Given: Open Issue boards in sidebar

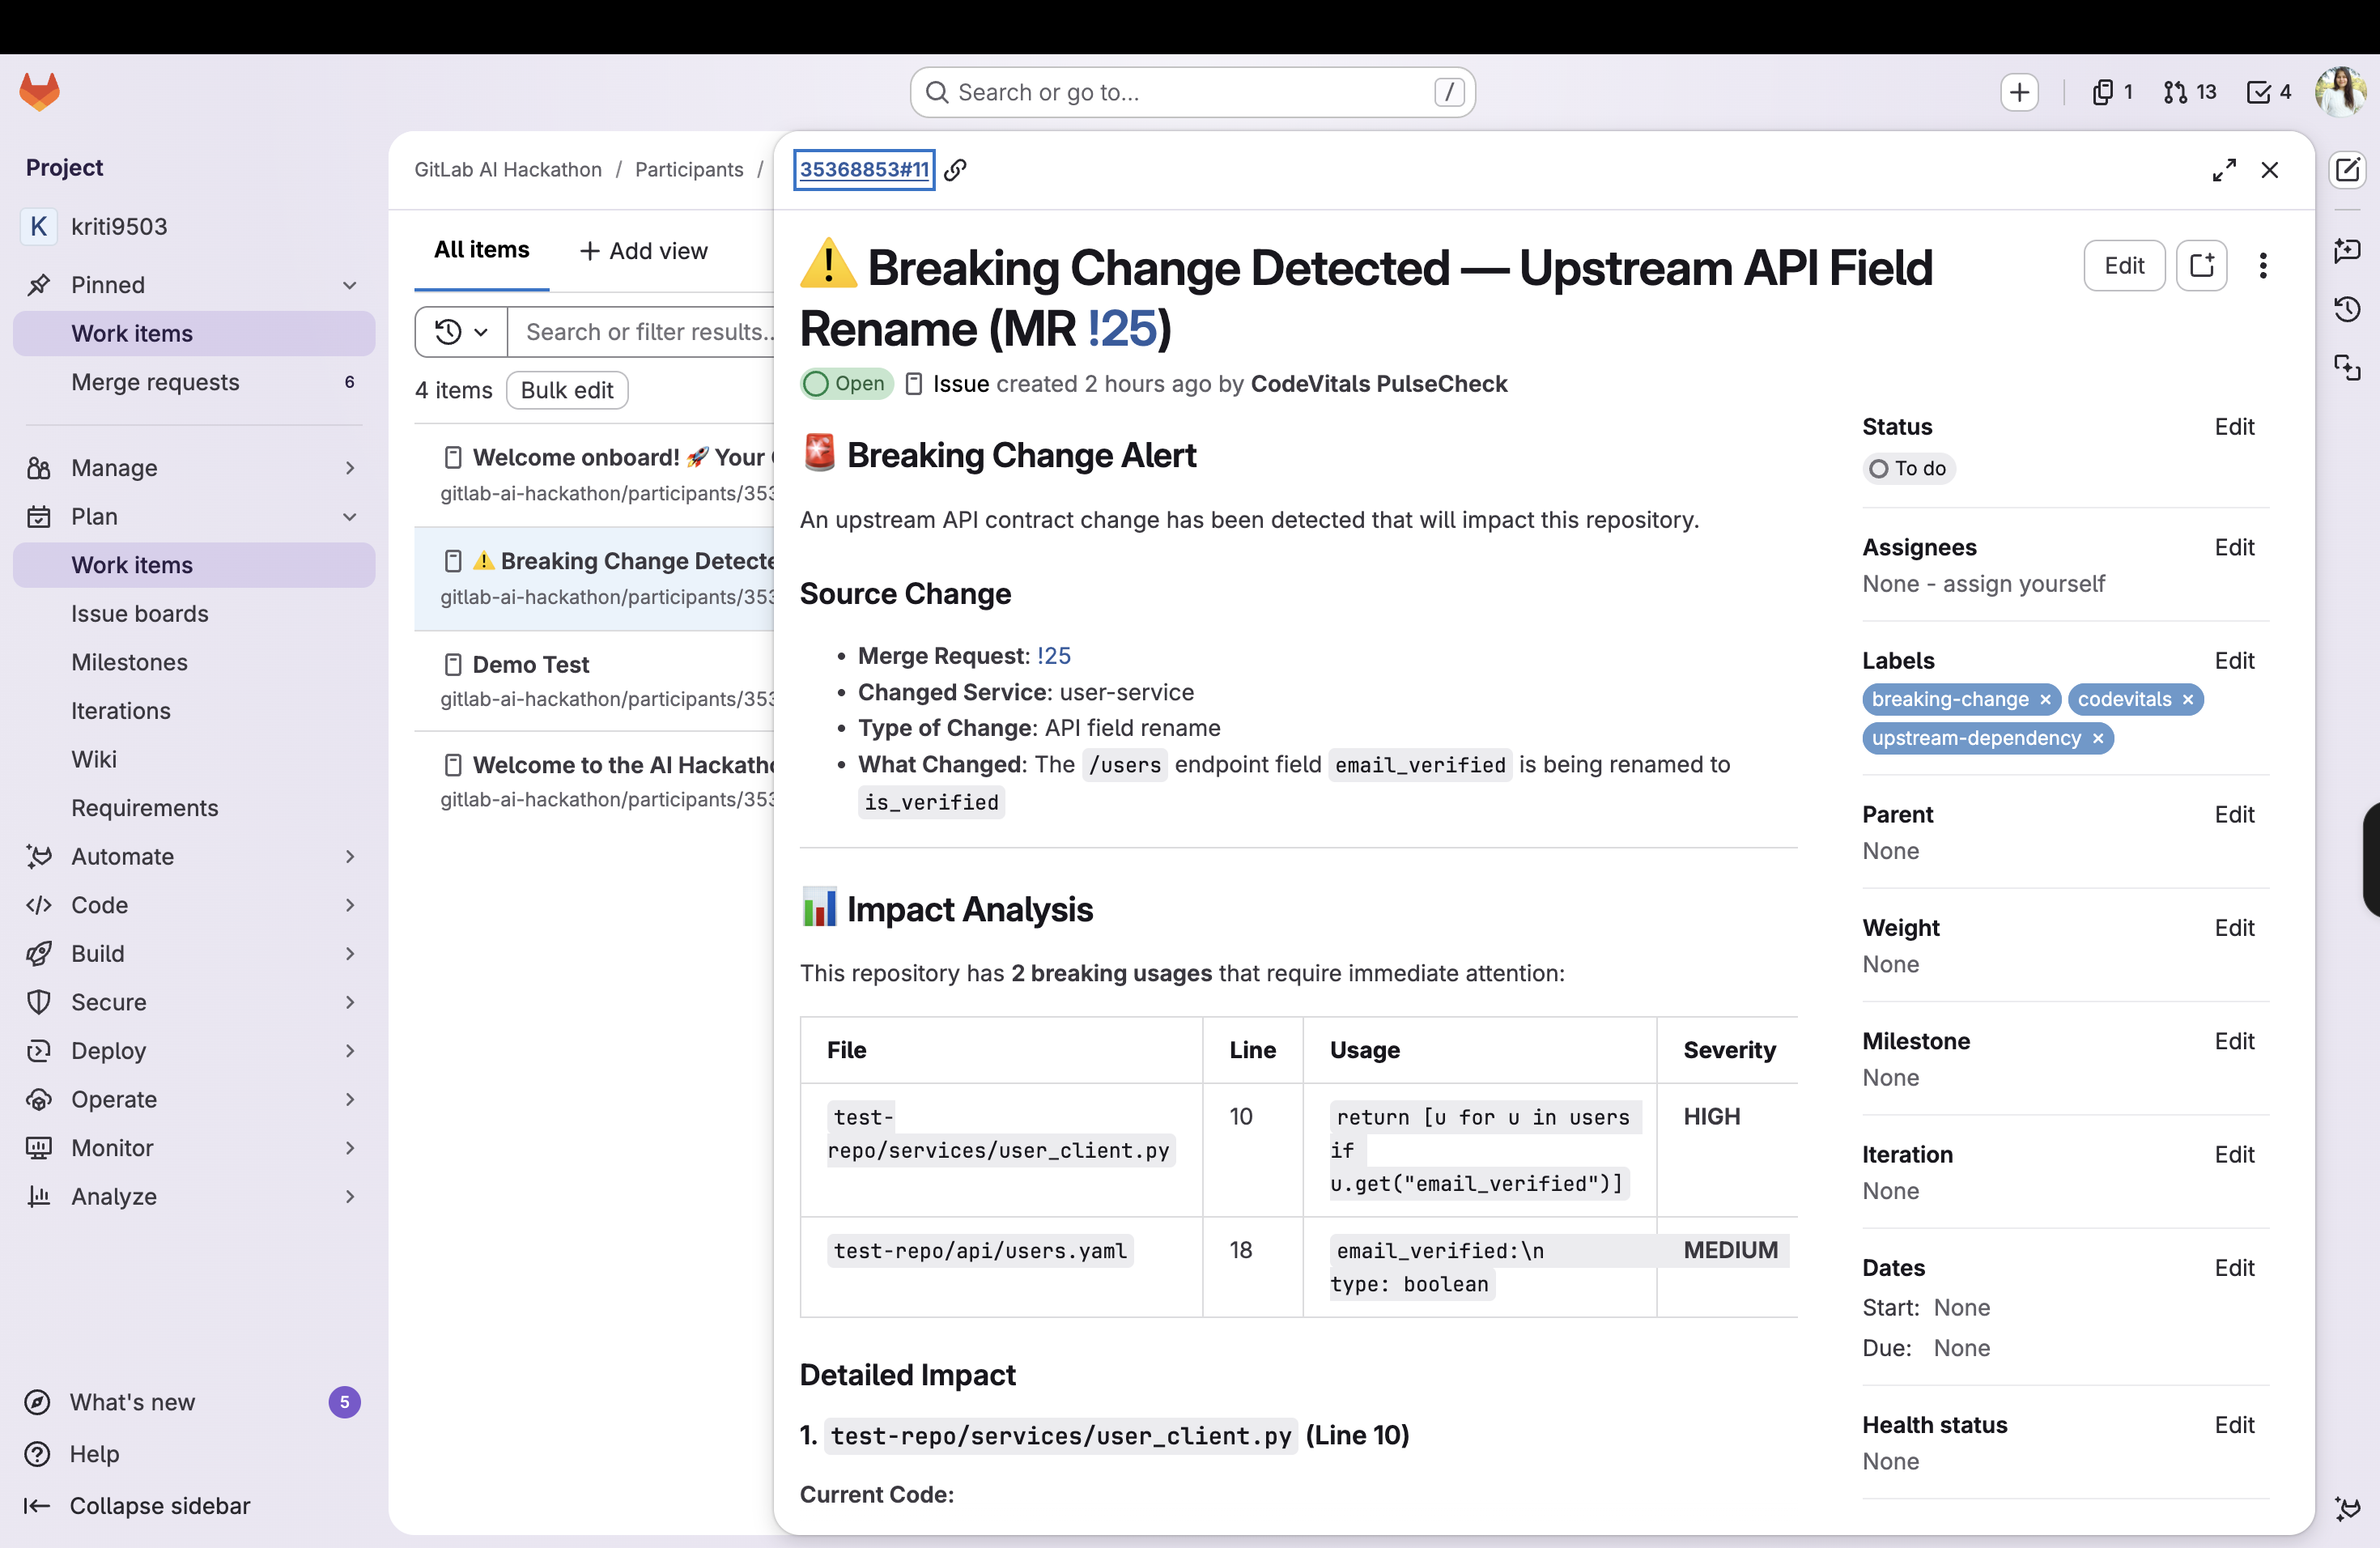Looking at the screenshot, I should coord(139,613).
